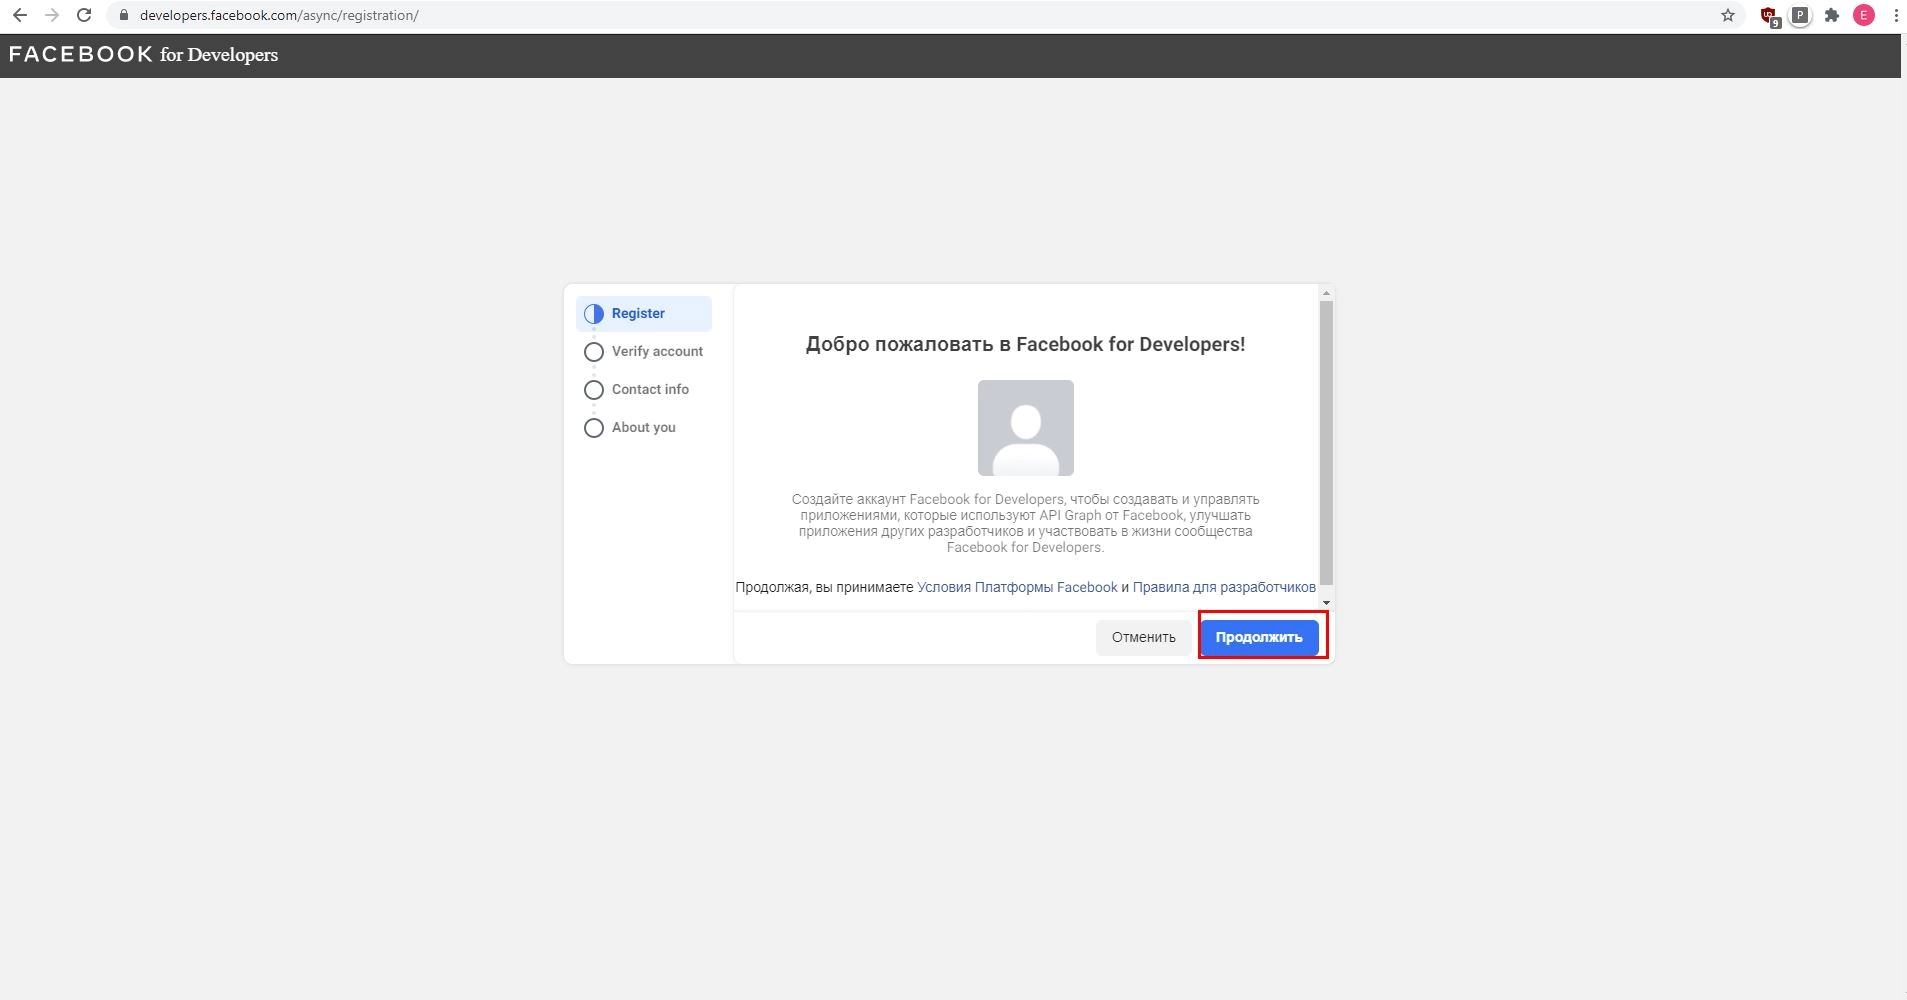Click the address bar URL
The image size is (1907, 1000).
(x=279, y=15)
